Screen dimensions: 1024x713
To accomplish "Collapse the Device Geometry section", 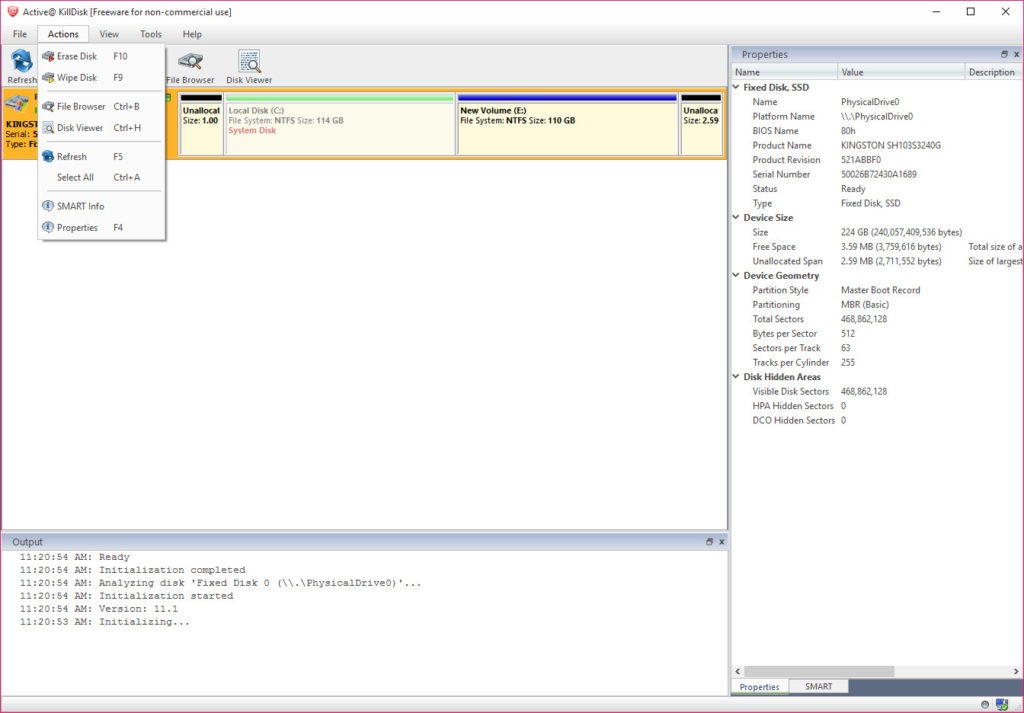I will pos(737,276).
